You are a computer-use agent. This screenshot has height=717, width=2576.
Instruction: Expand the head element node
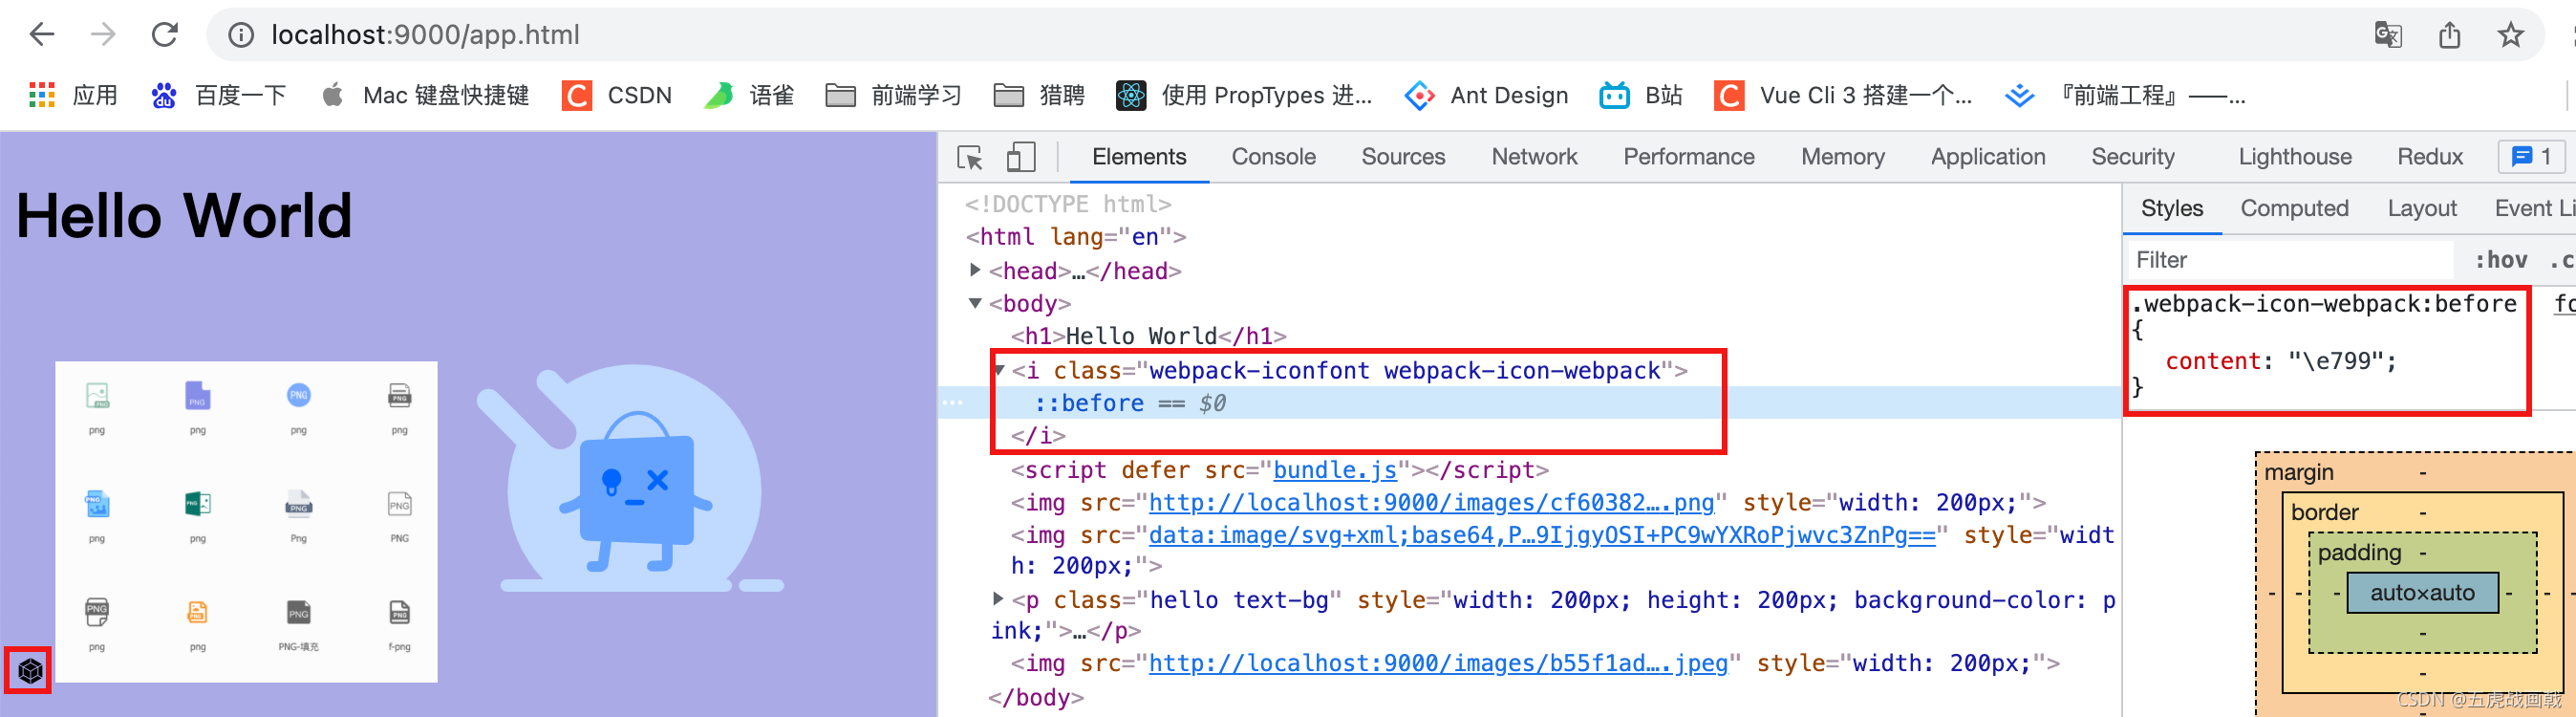pyautogui.click(x=975, y=270)
